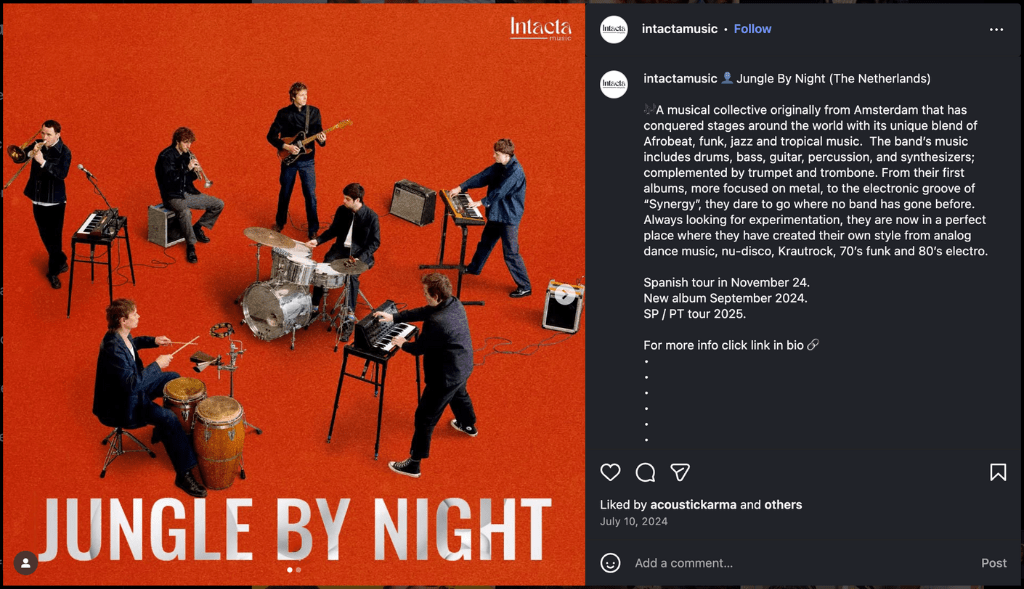Save the post with the bookmark icon
The width and height of the screenshot is (1024, 589).
coord(997,472)
